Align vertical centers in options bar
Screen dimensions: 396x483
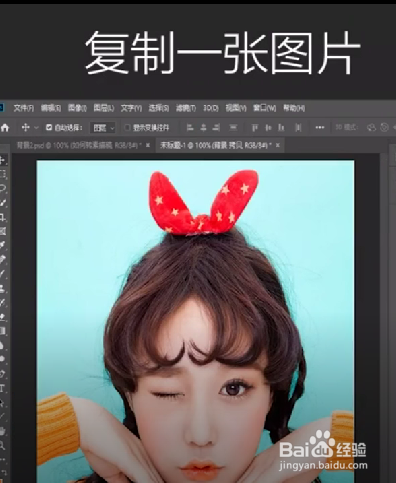pos(268,127)
